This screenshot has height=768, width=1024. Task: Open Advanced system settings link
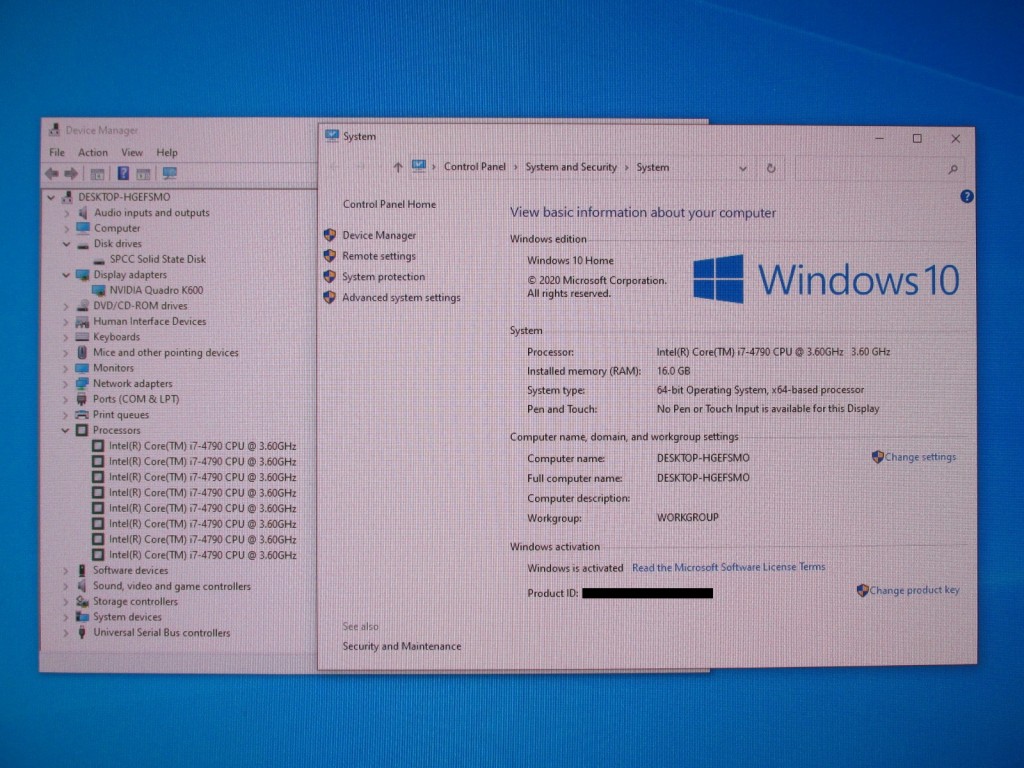[401, 298]
